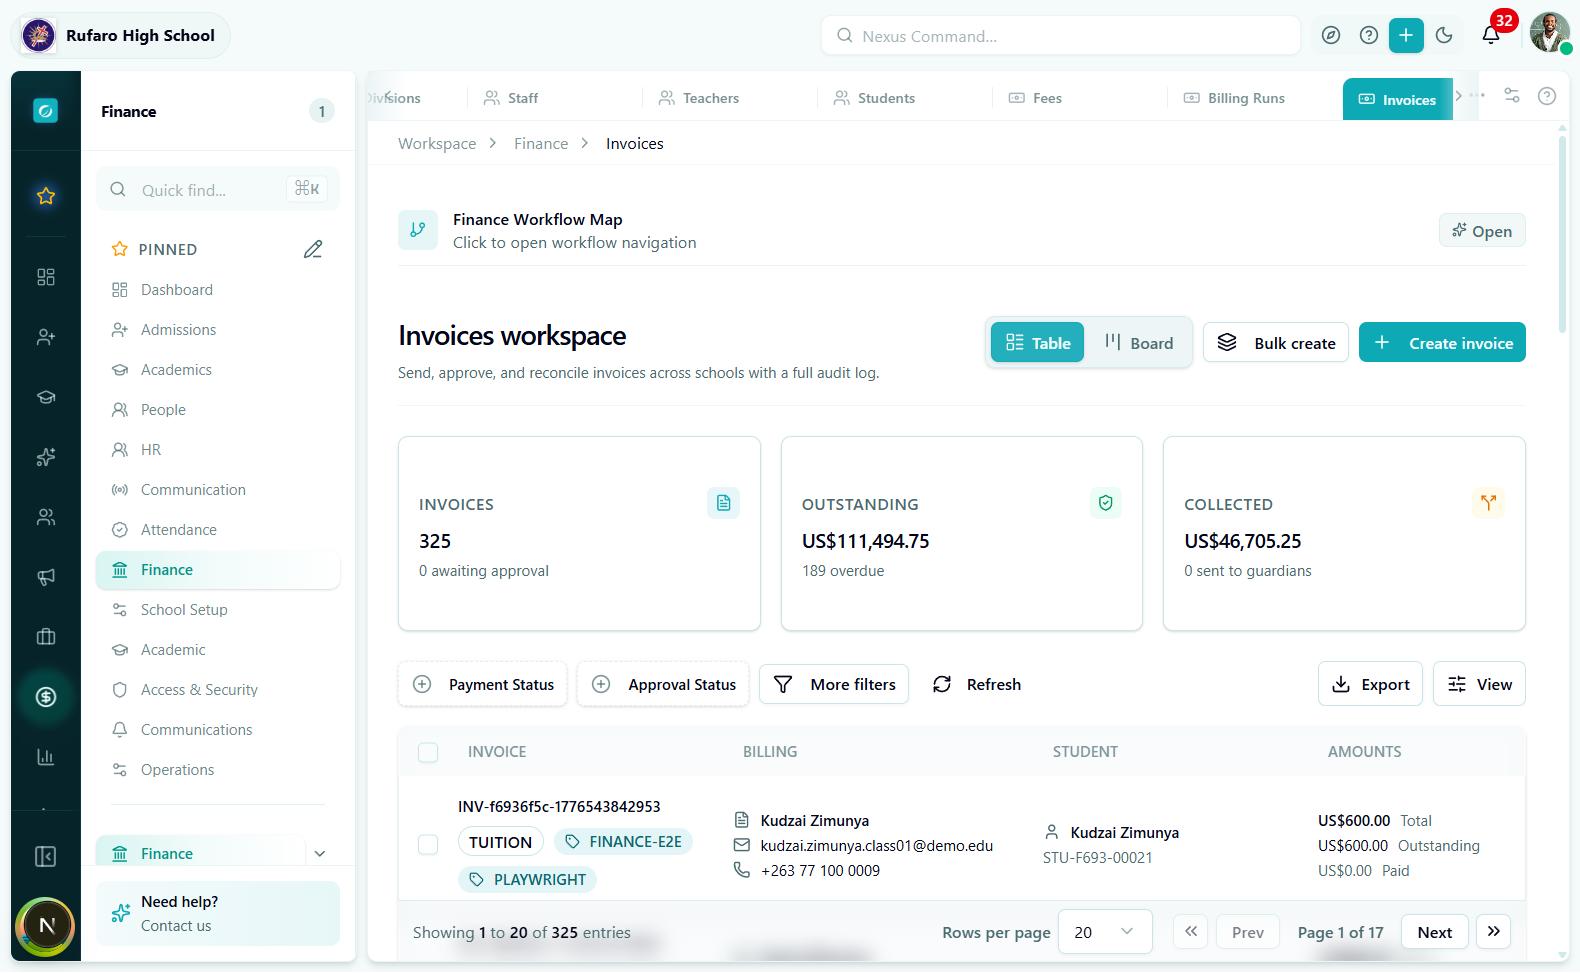Click Finance breadcrumb link
Image resolution: width=1580 pixels, height=973 pixels.
[541, 144]
